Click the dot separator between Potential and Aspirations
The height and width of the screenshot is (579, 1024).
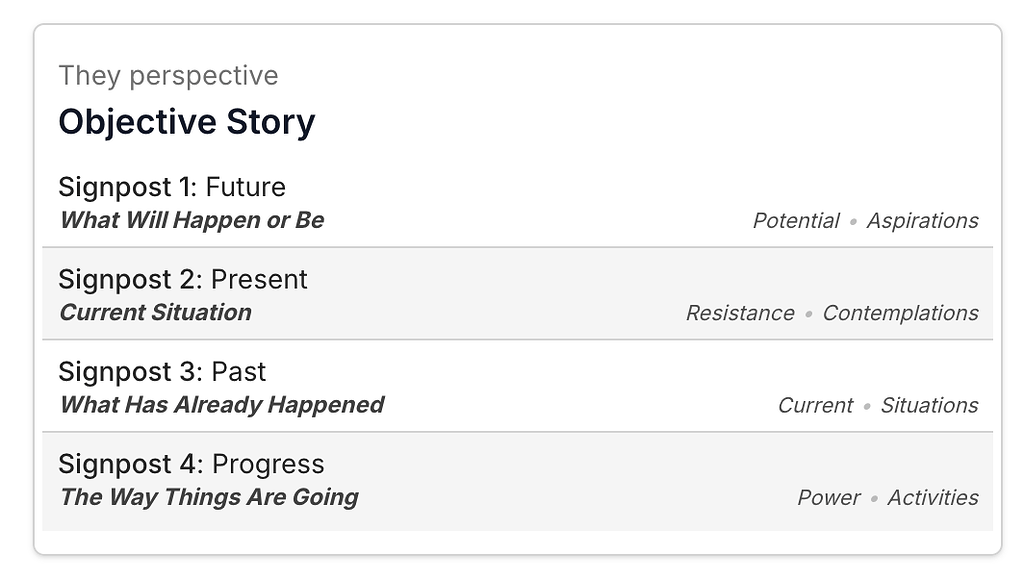point(853,221)
